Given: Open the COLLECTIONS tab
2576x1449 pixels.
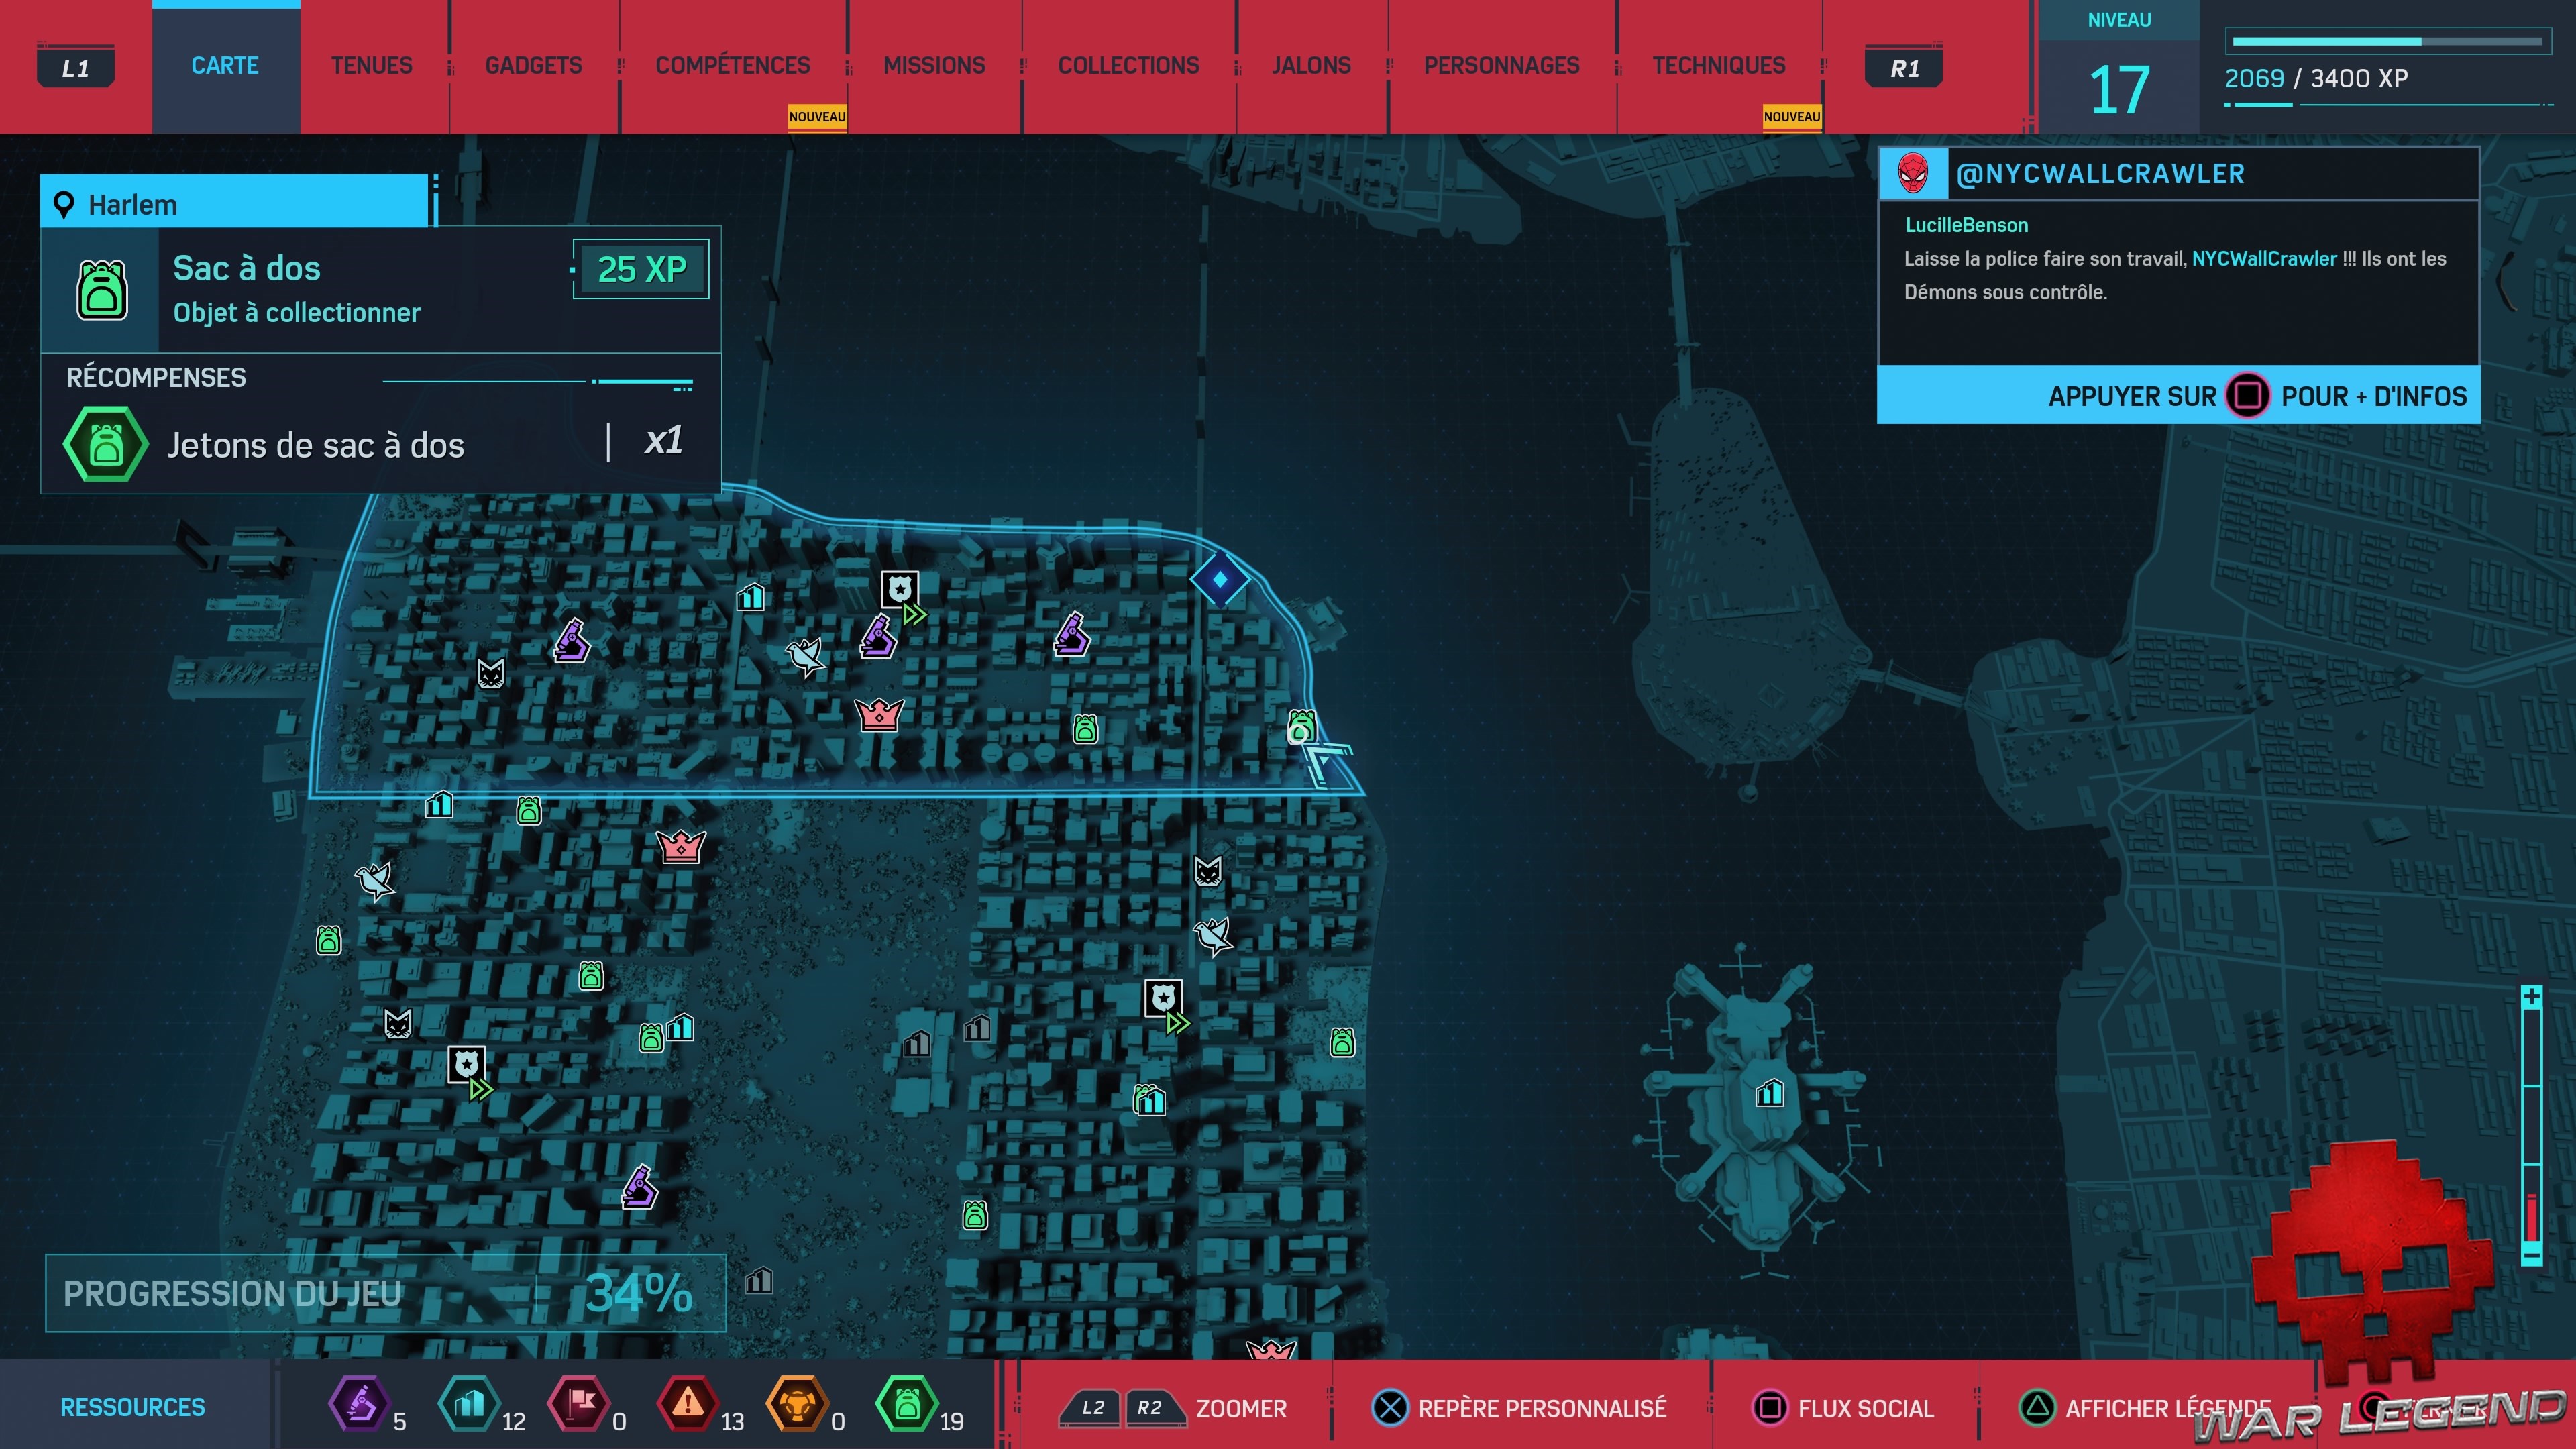Looking at the screenshot, I should click(1128, 66).
